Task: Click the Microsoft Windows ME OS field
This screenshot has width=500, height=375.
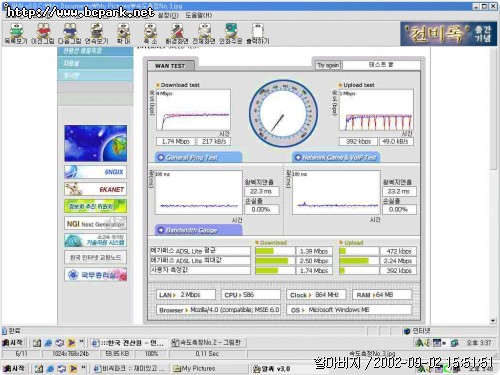Action: (349, 310)
